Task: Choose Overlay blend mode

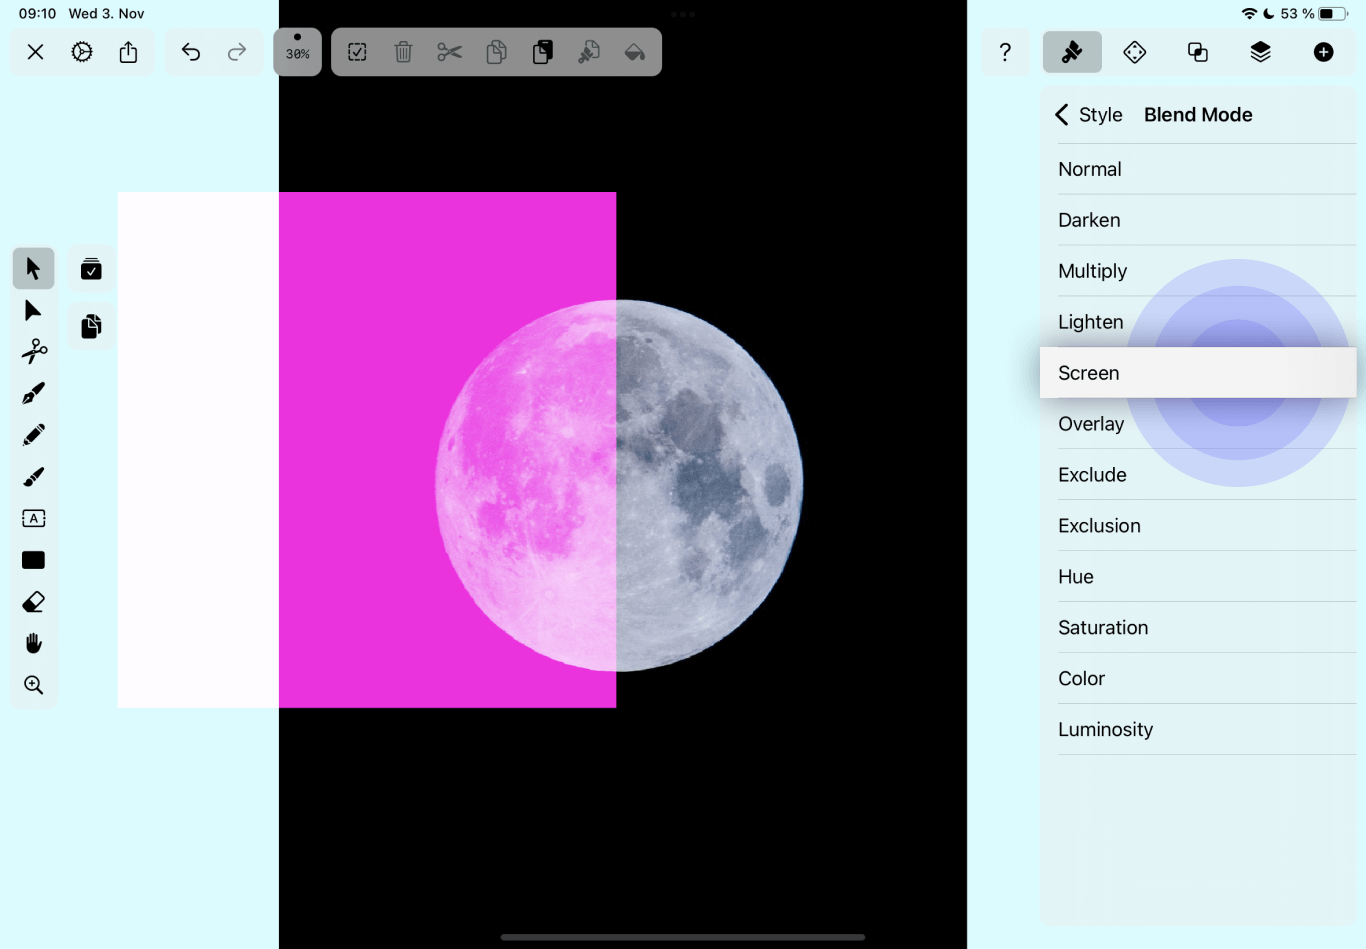Action: click(1198, 424)
